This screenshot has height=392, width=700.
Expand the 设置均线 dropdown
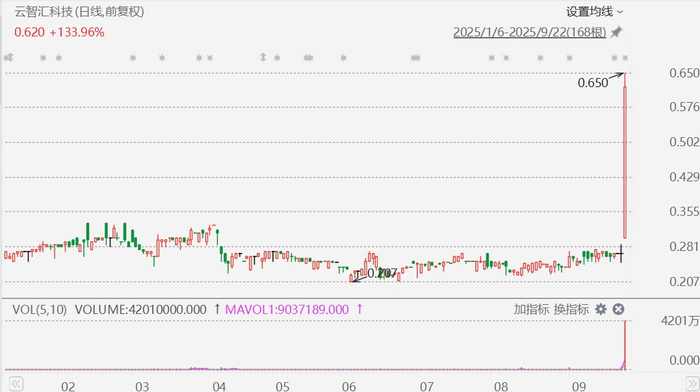tap(594, 12)
